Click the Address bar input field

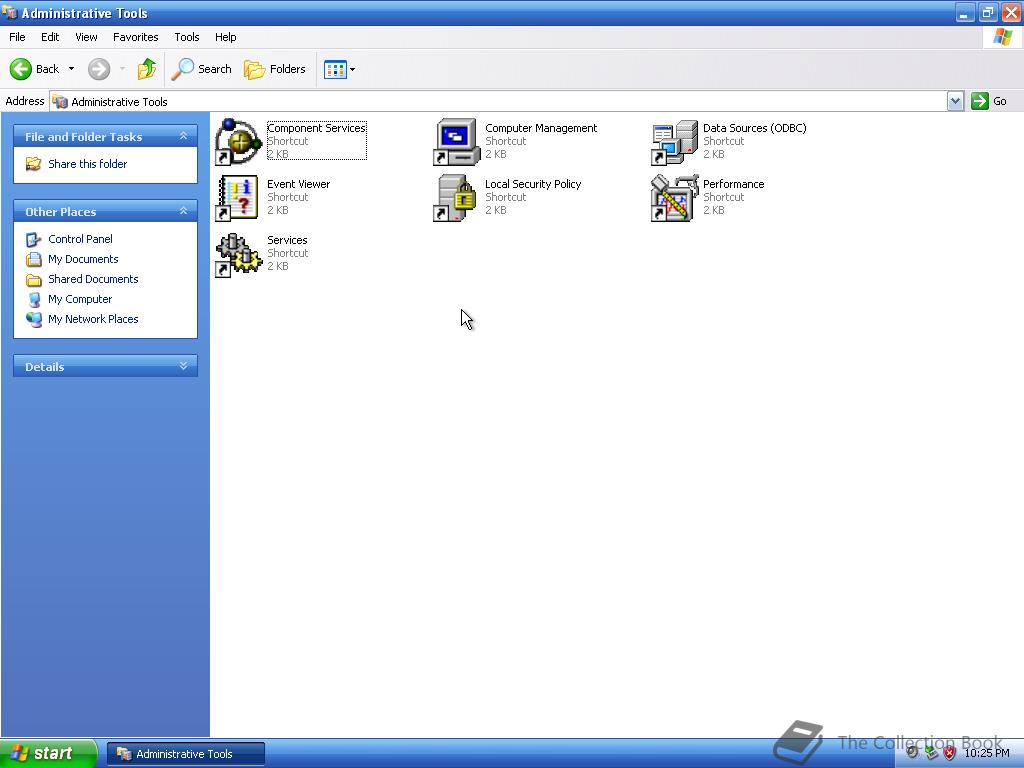[x=498, y=101]
